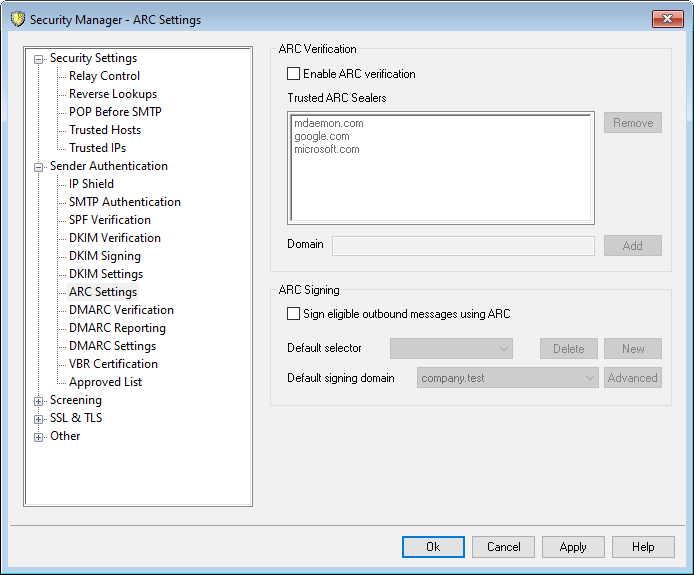Viewport: 694px width, 575px height.
Task: Toggle Sign eligible outbound messages using ARC
Action: (294, 314)
